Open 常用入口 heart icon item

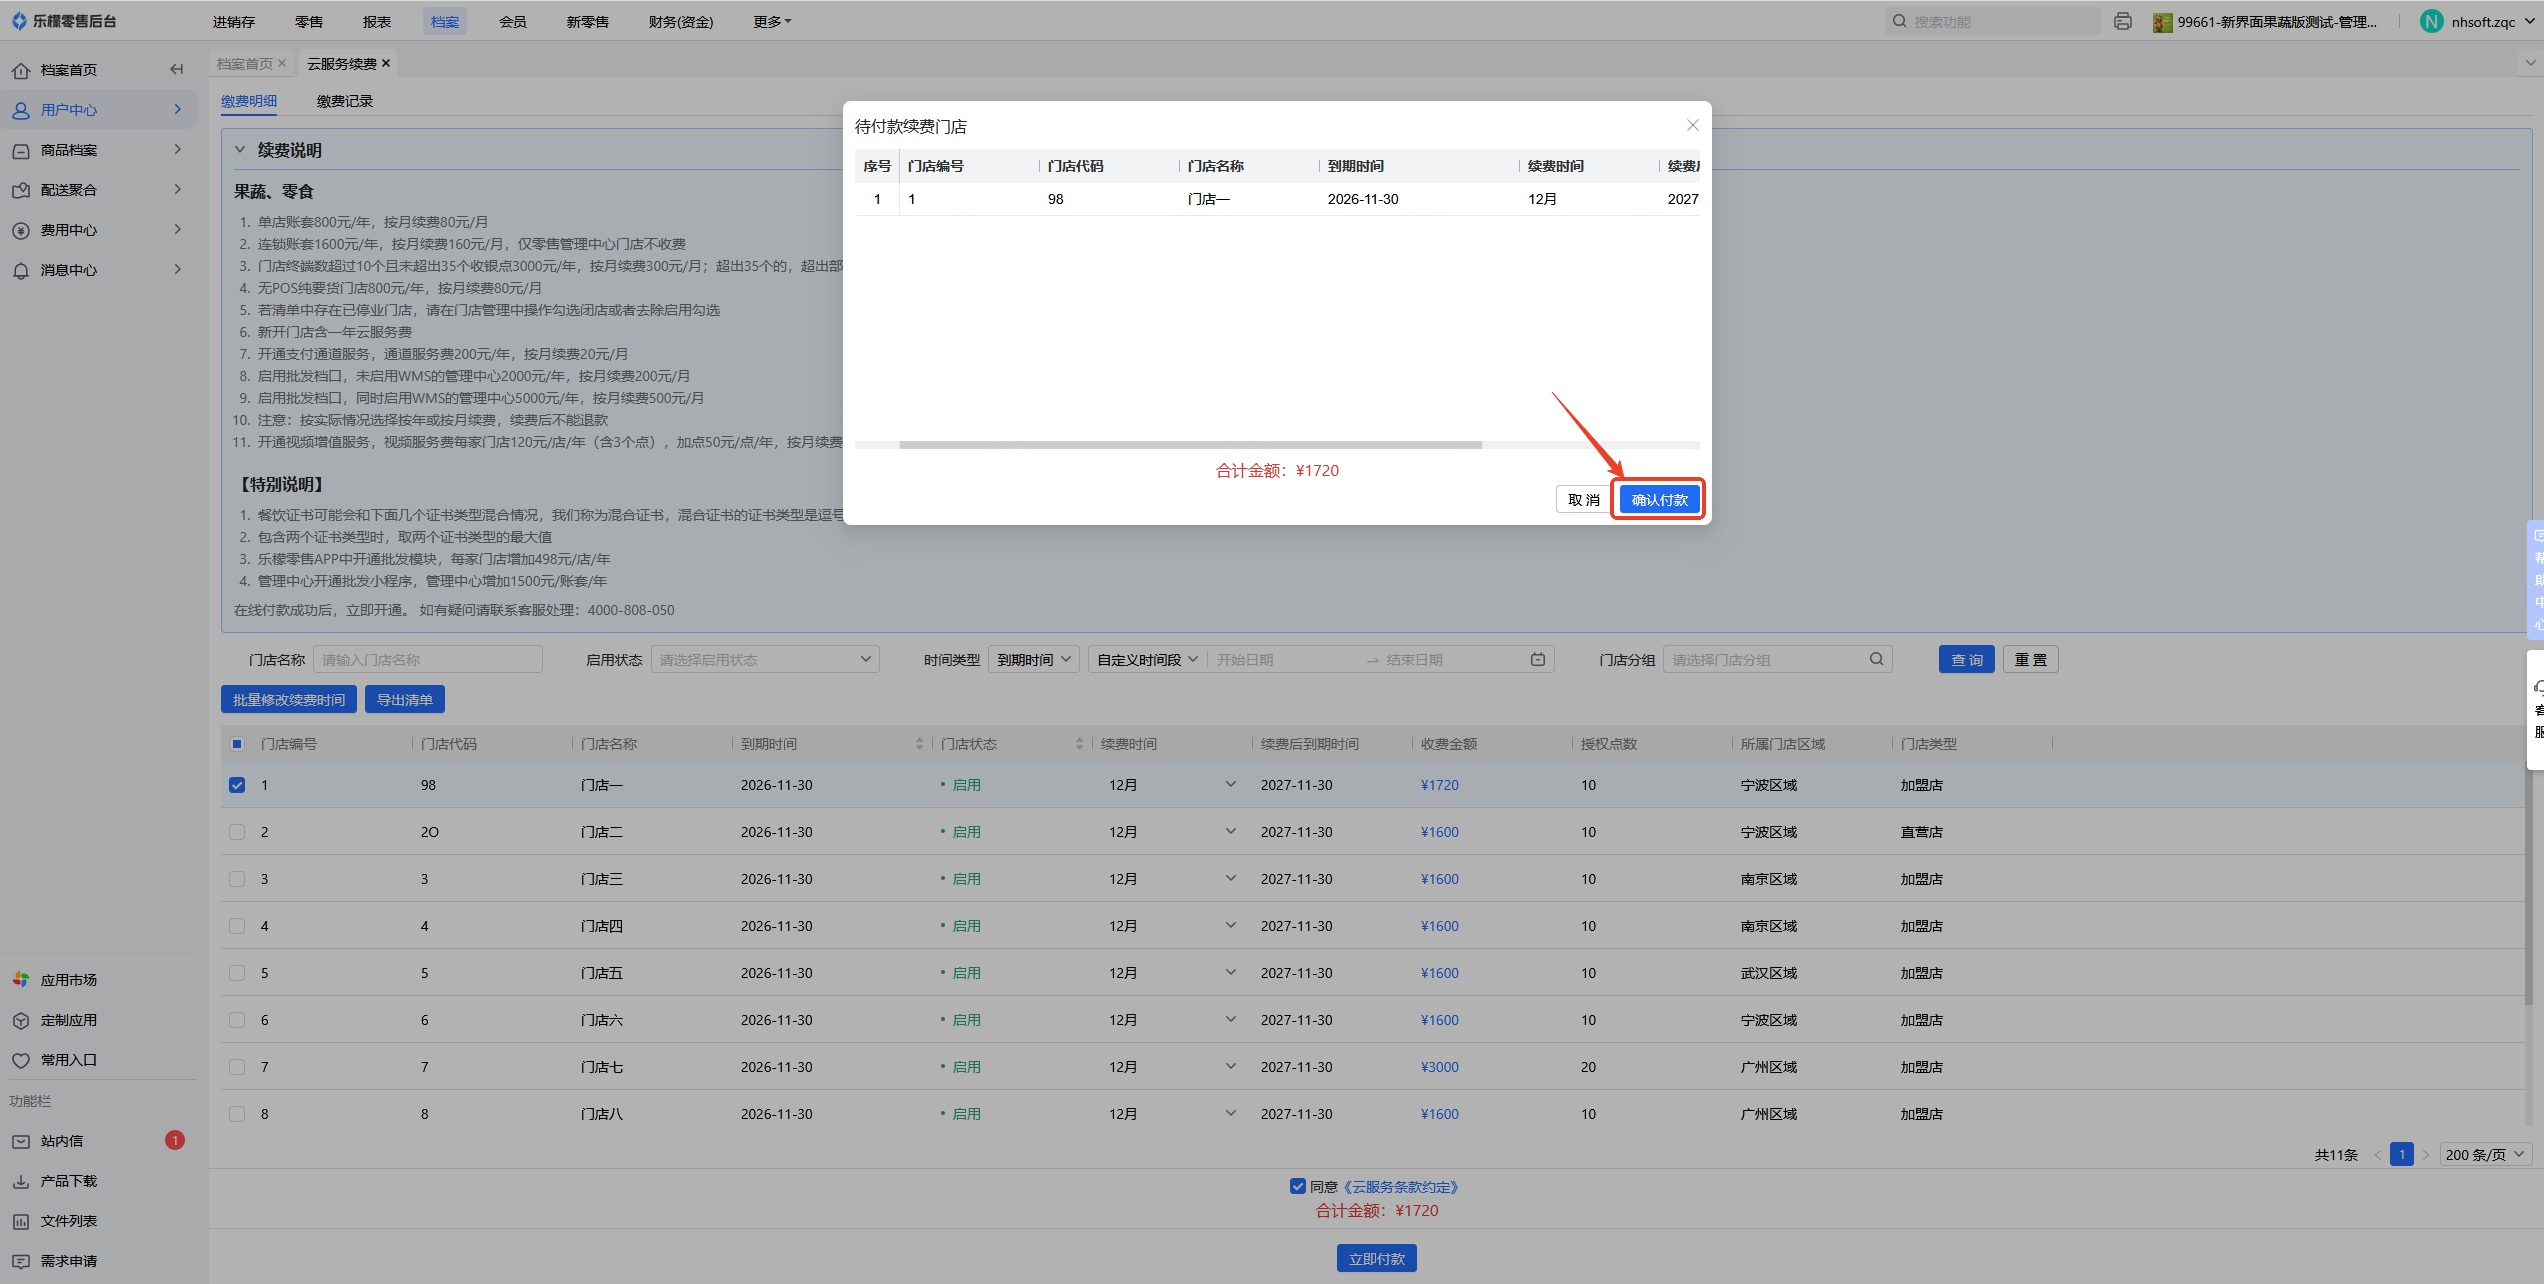(21, 1060)
